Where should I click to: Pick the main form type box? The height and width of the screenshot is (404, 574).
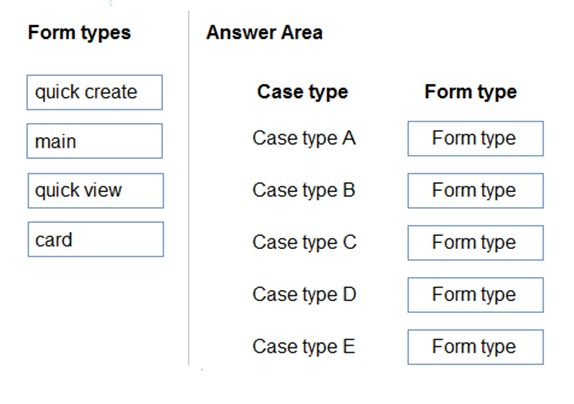click(x=94, y=141)
